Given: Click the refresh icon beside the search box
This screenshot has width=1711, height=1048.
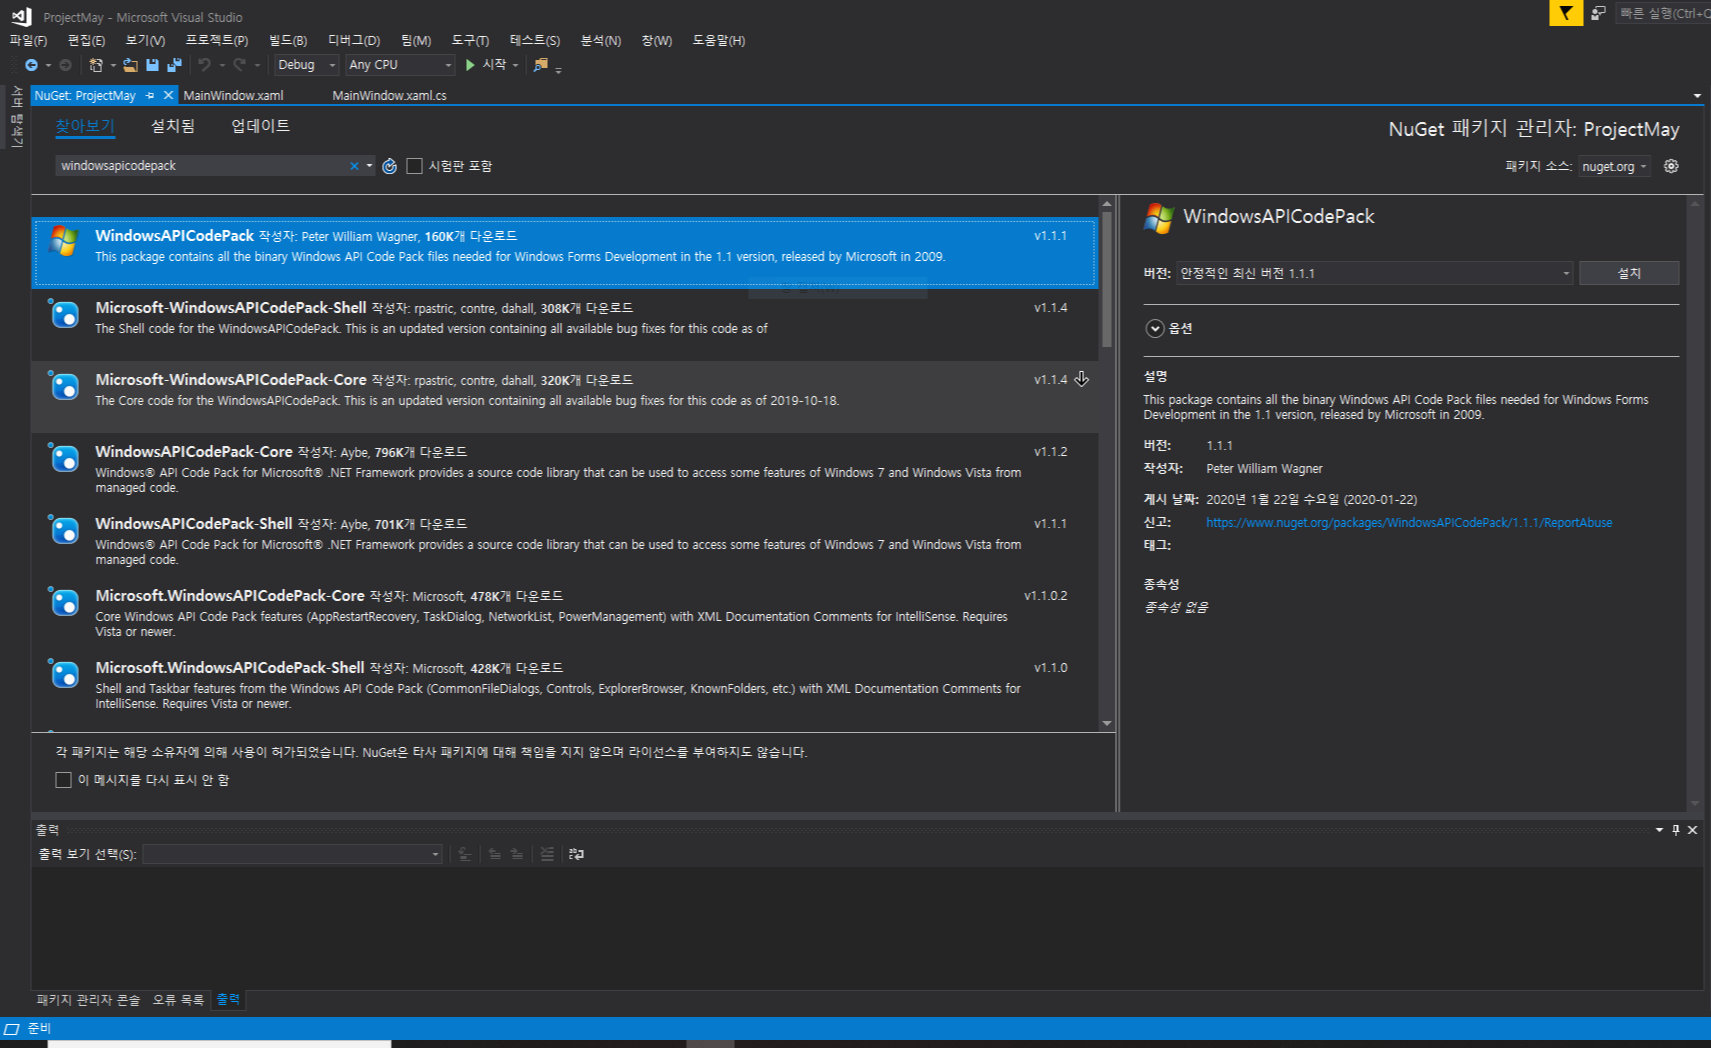Looking at the screenshot, I should [x=390, y=166].
